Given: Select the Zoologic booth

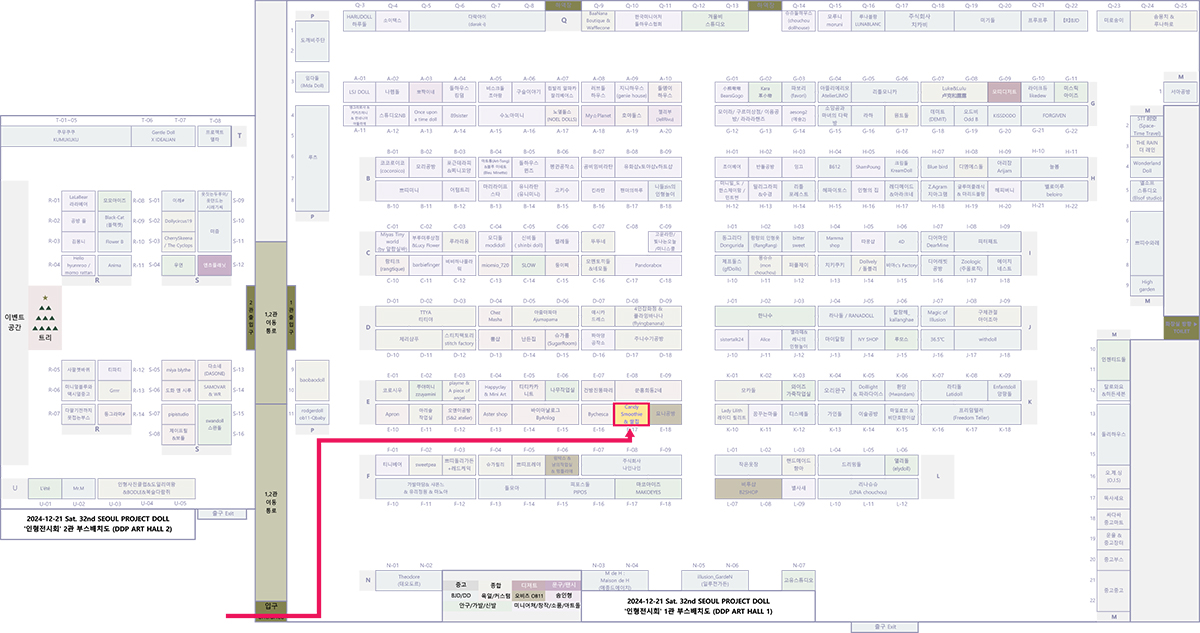Looking at the screenshot, I should click(x=970, y=266).
